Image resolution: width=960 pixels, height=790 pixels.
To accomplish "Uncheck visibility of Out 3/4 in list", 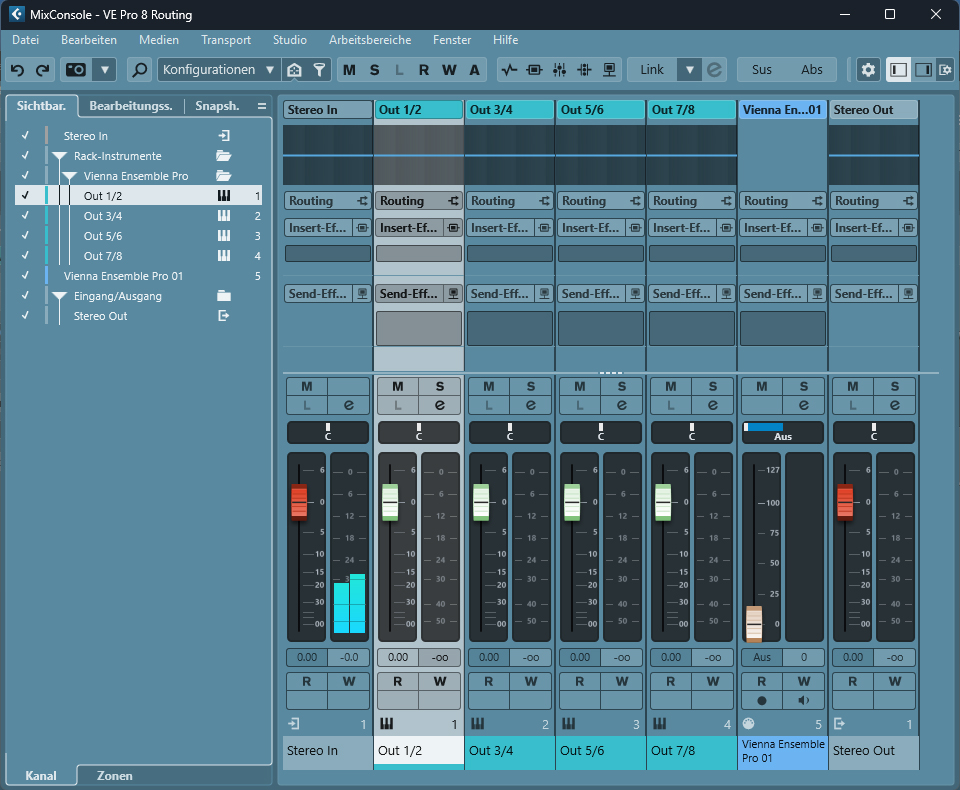I will [25, 216].
